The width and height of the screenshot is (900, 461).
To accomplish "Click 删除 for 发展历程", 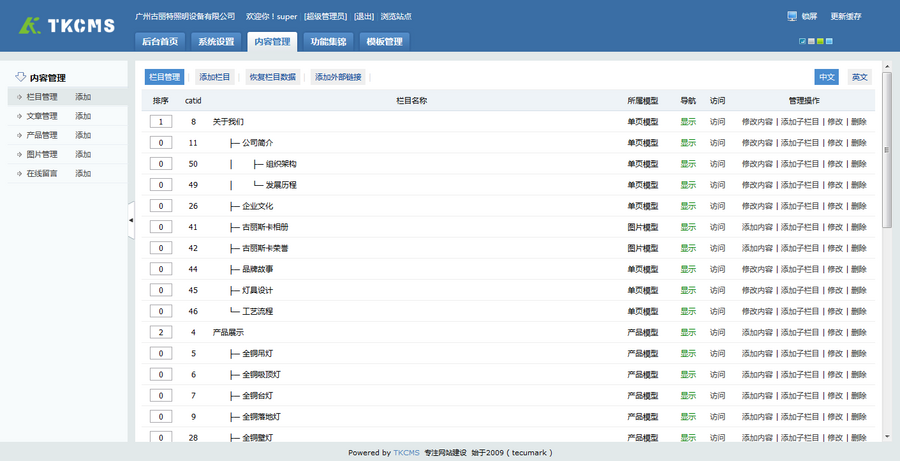I will coord(859,185).
